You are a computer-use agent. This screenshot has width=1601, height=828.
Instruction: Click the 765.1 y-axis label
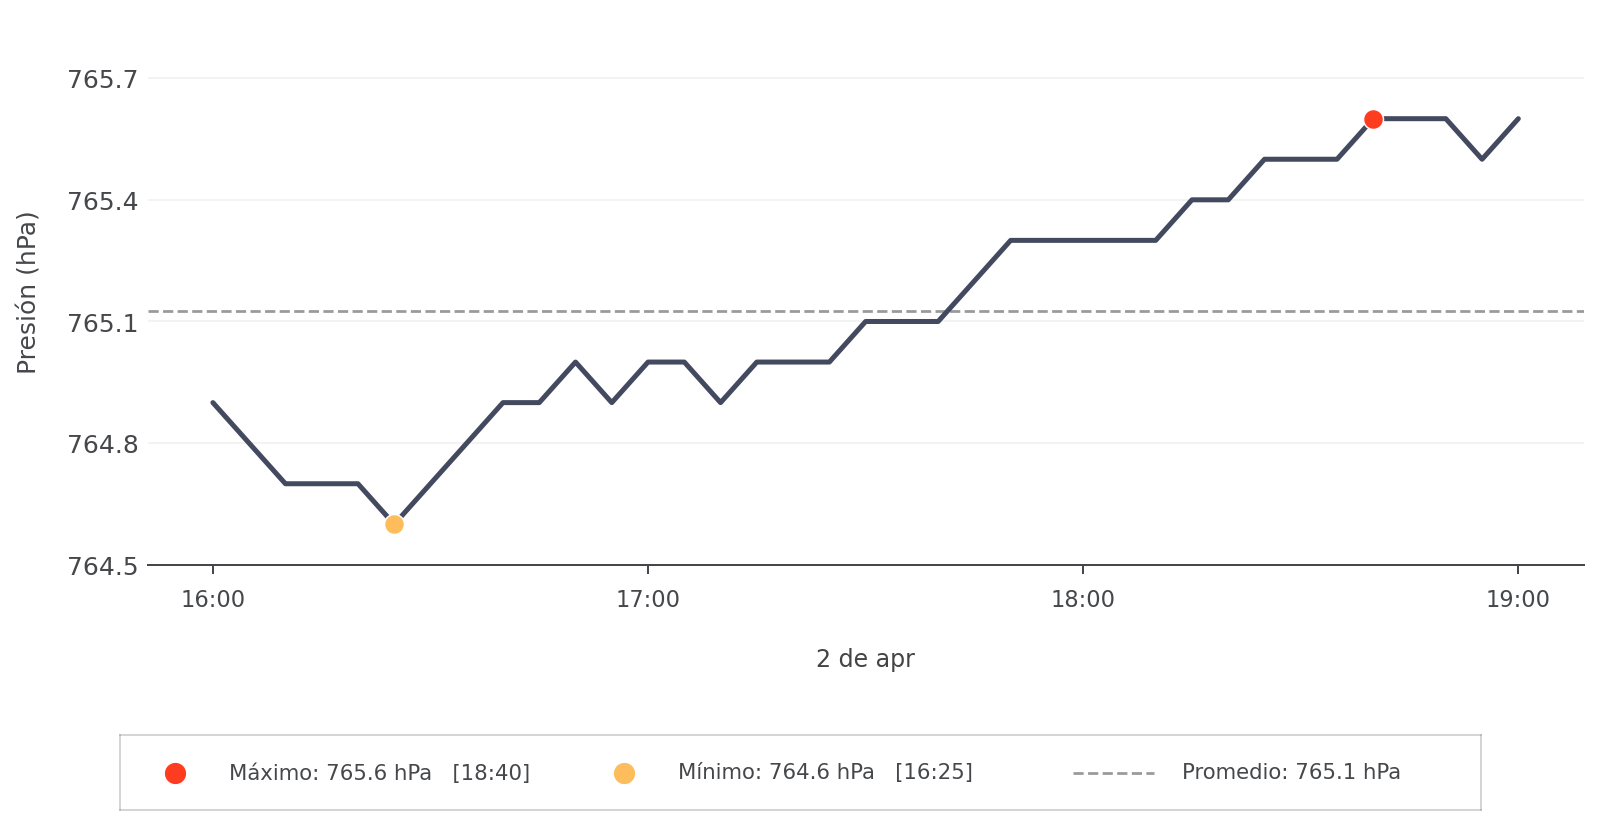click(103, 323)
